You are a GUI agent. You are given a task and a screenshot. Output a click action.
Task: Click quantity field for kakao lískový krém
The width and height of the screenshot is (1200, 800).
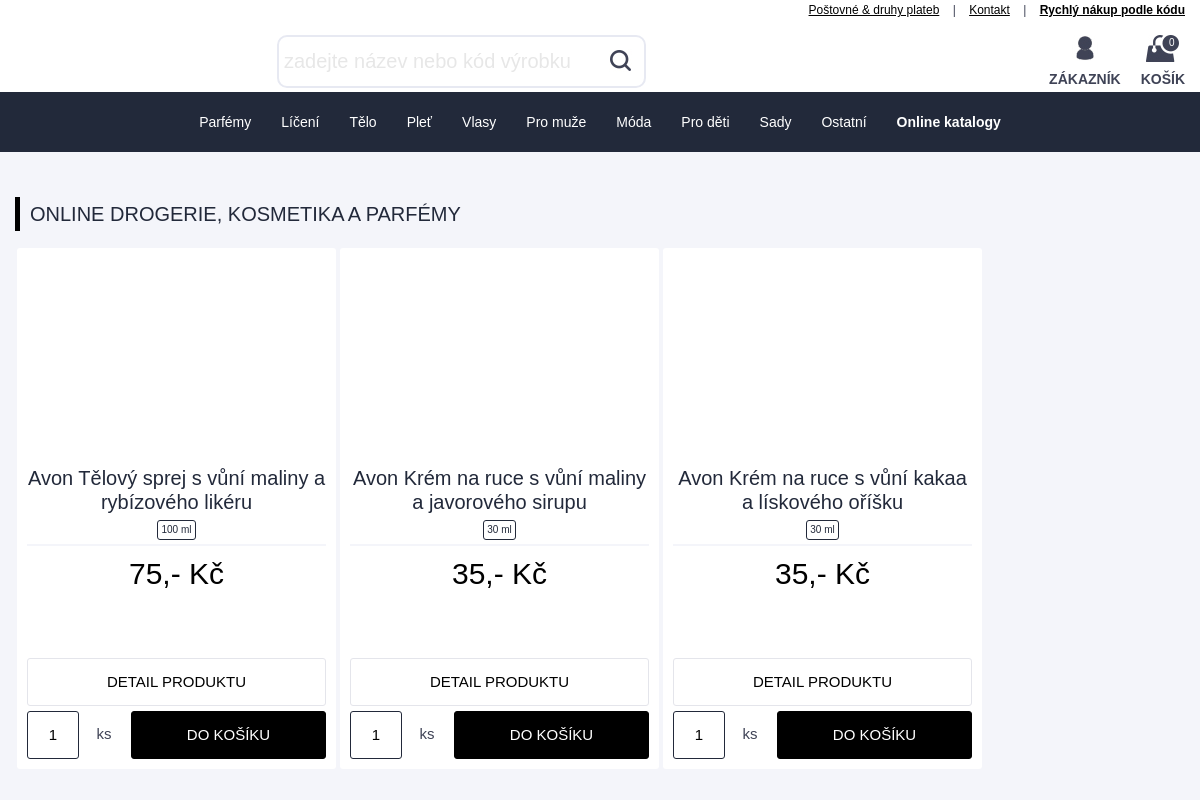(x=699, y=735)
